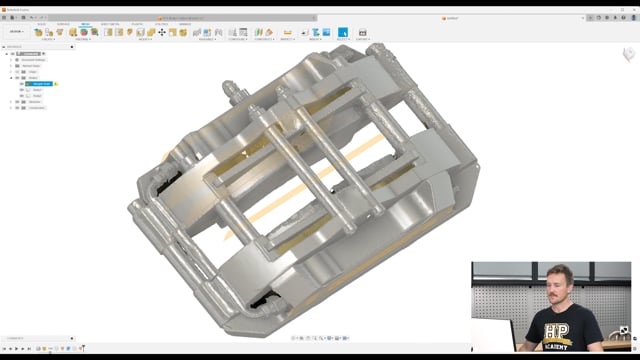Expand the Document Settings node
The width and height of the screenshot is (640, 360).
(x=11, y=60)
